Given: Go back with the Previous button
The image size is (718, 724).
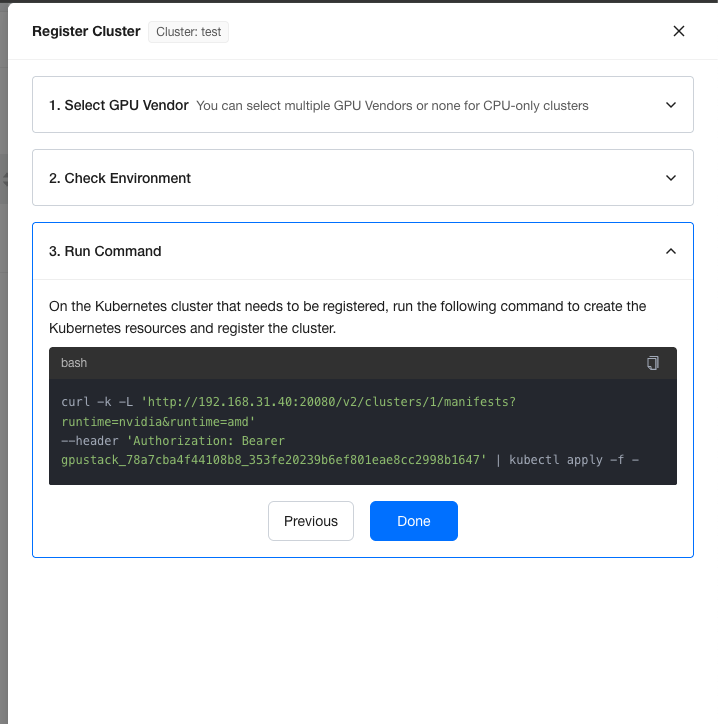Looking at the screenshot, I should point(311,521).
